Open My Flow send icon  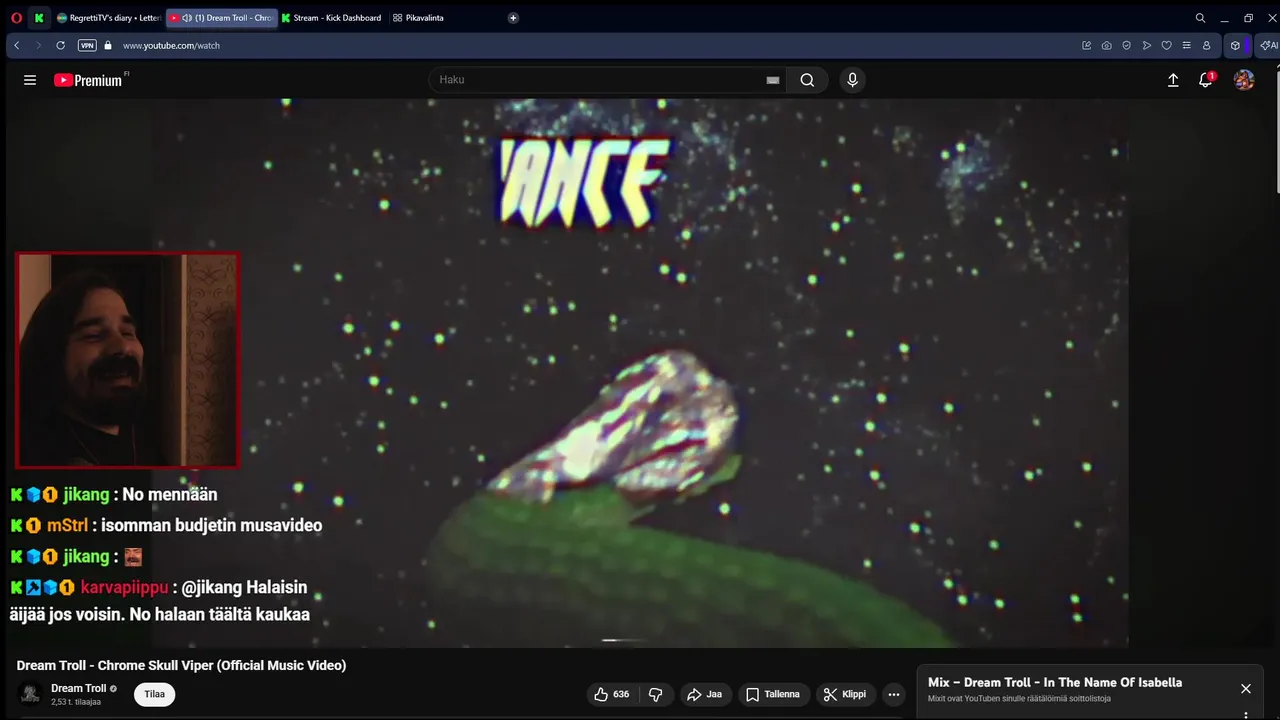point(1146,45)
